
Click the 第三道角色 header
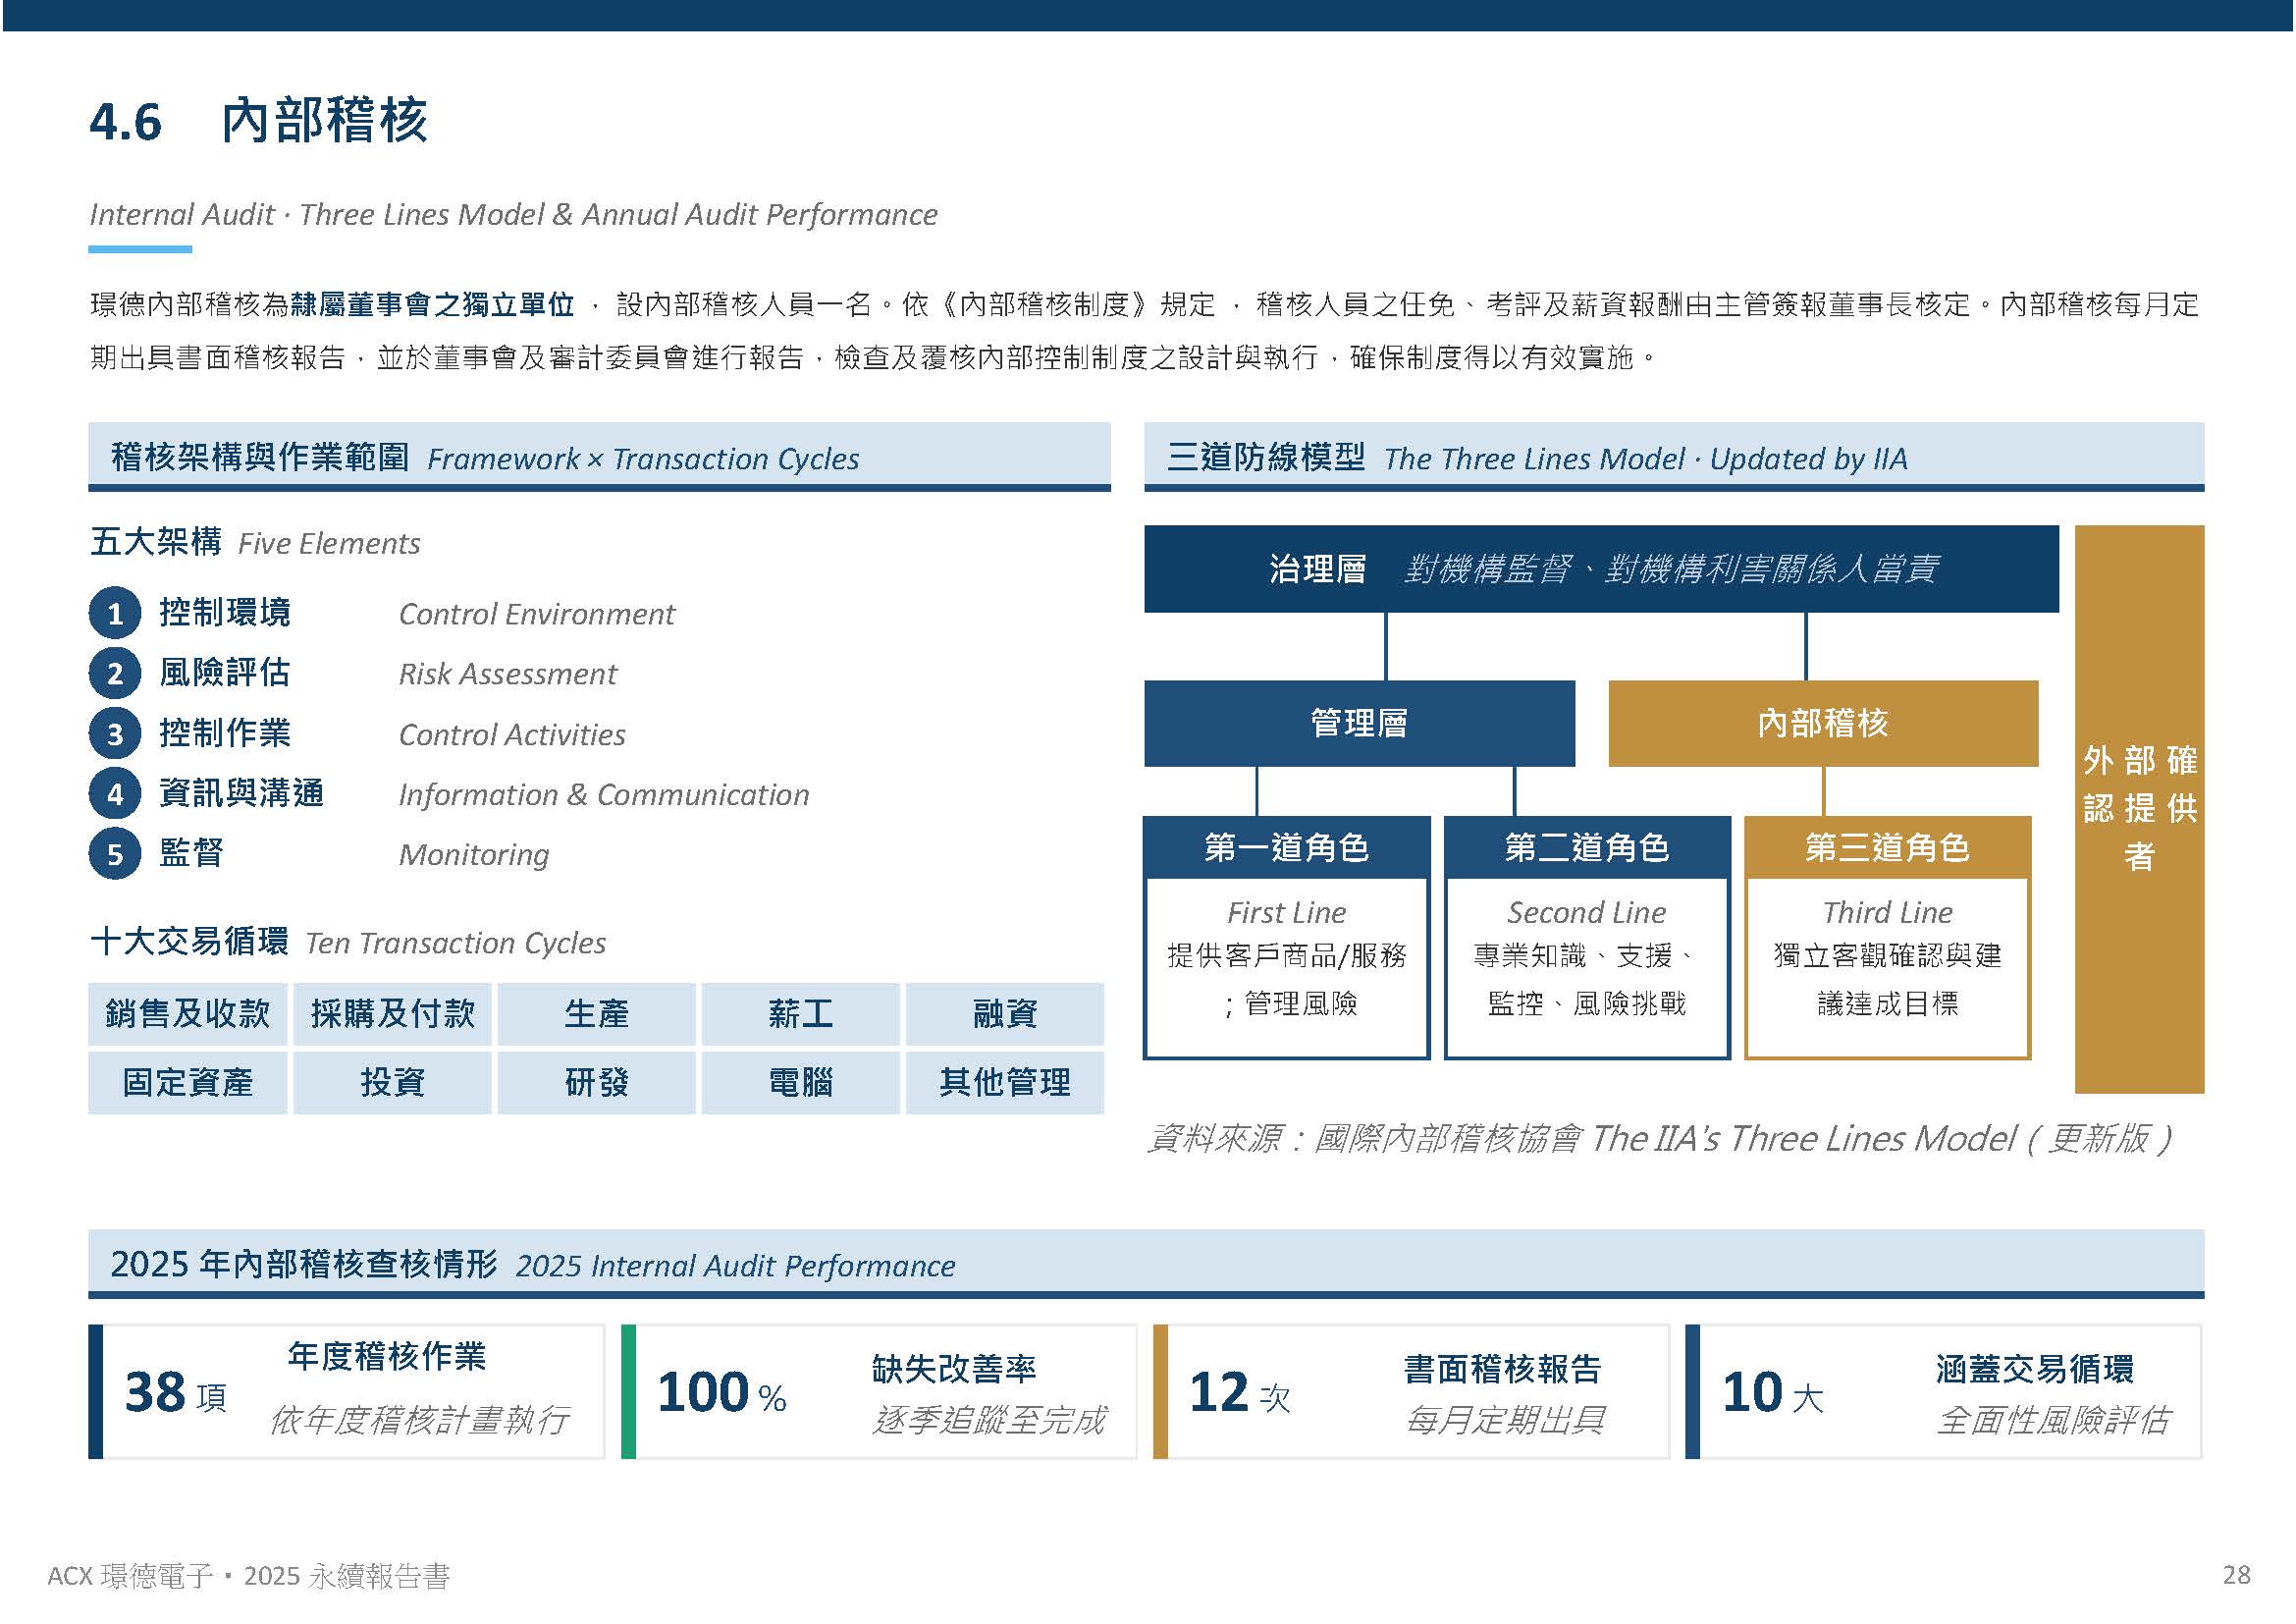(1888, 848)
